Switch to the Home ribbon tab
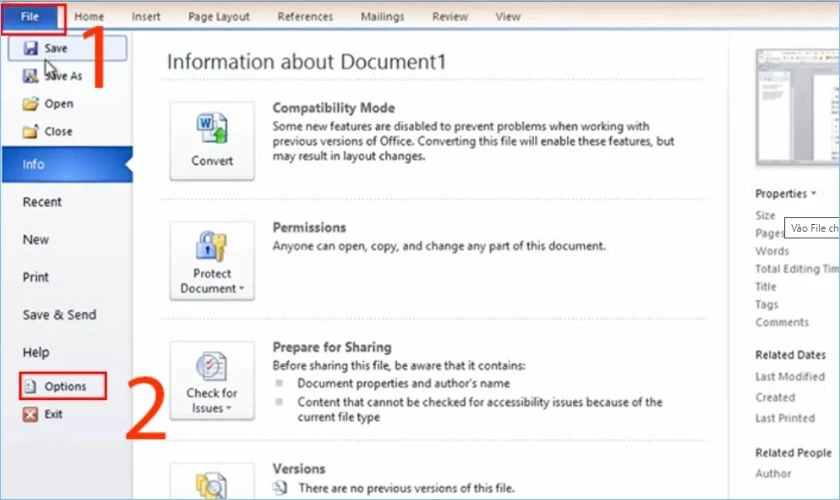The width and height of the screenshot is (840, 500). (x=89, y=17)
